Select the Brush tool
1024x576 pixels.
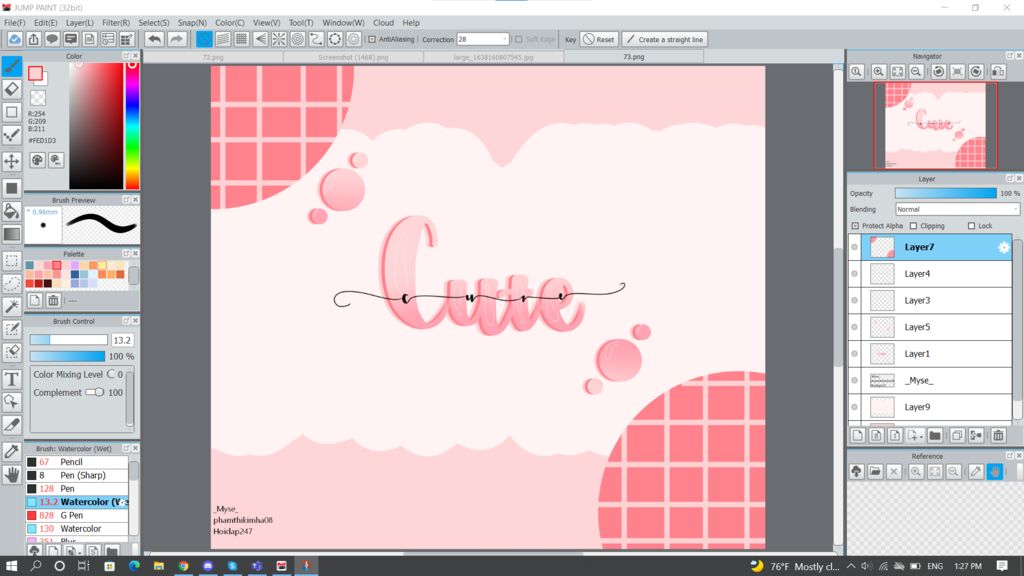pos(12,66)
